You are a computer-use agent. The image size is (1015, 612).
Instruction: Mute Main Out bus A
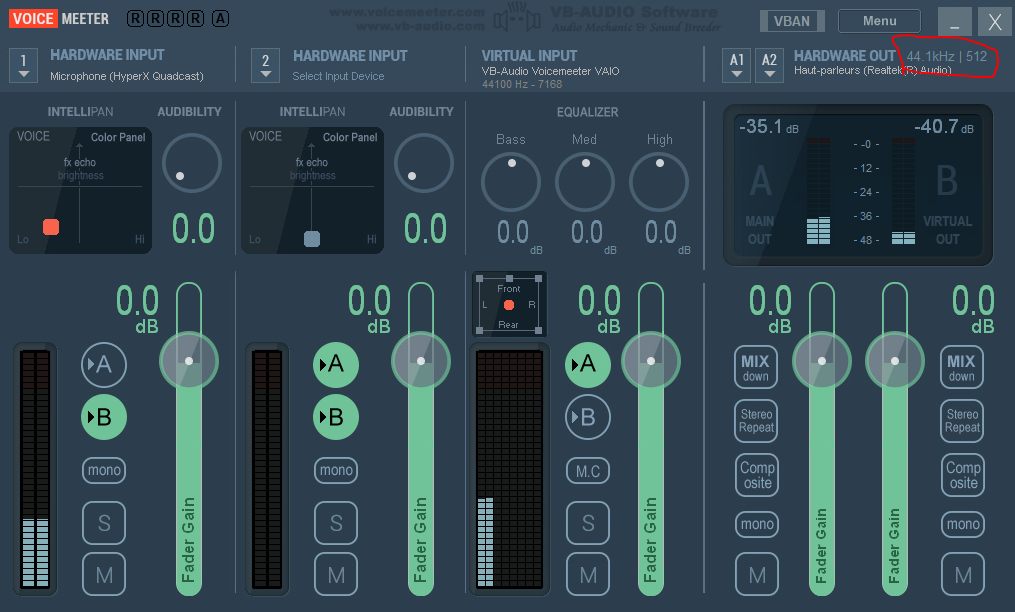click(x=757, y=574)
